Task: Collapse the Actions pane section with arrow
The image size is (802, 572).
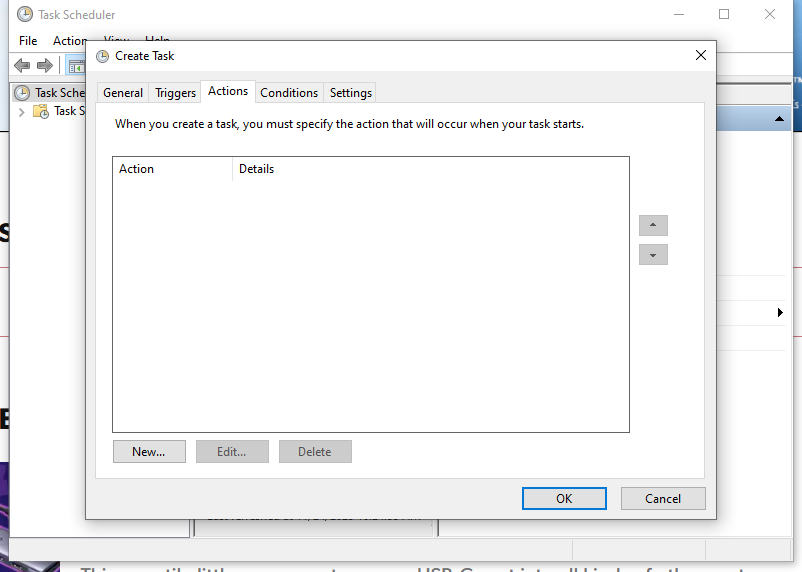Action: pos(779,120)
